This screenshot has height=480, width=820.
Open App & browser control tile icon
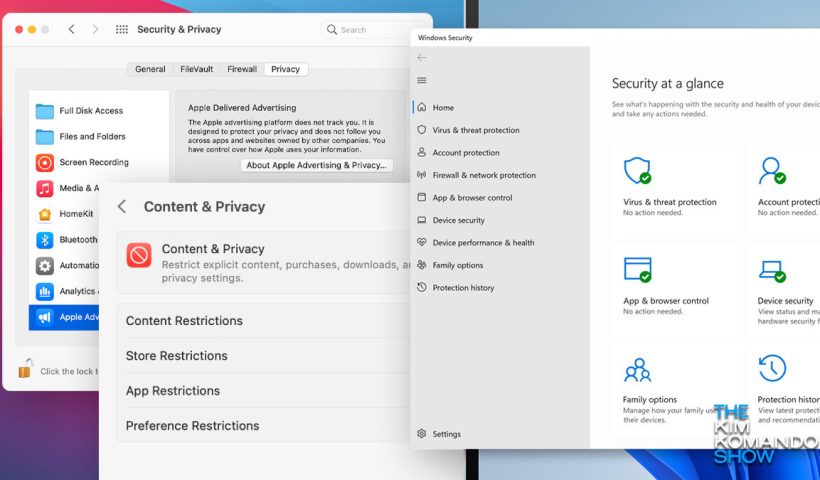tap(637, 269)
